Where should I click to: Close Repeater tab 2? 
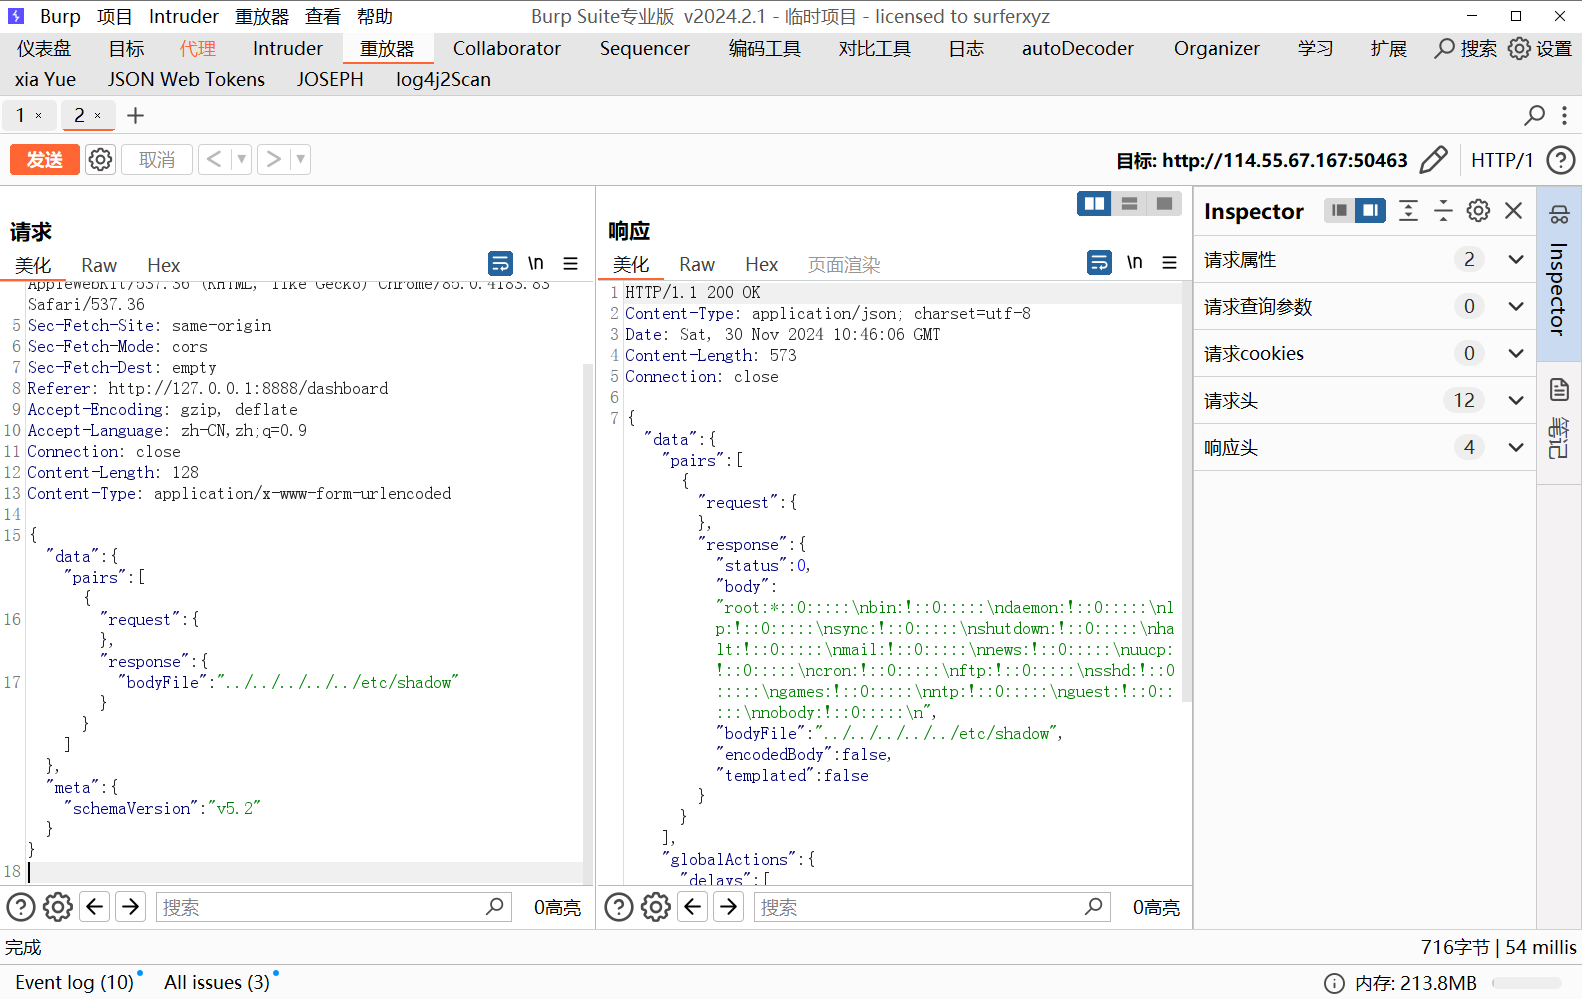click(98, 116)
